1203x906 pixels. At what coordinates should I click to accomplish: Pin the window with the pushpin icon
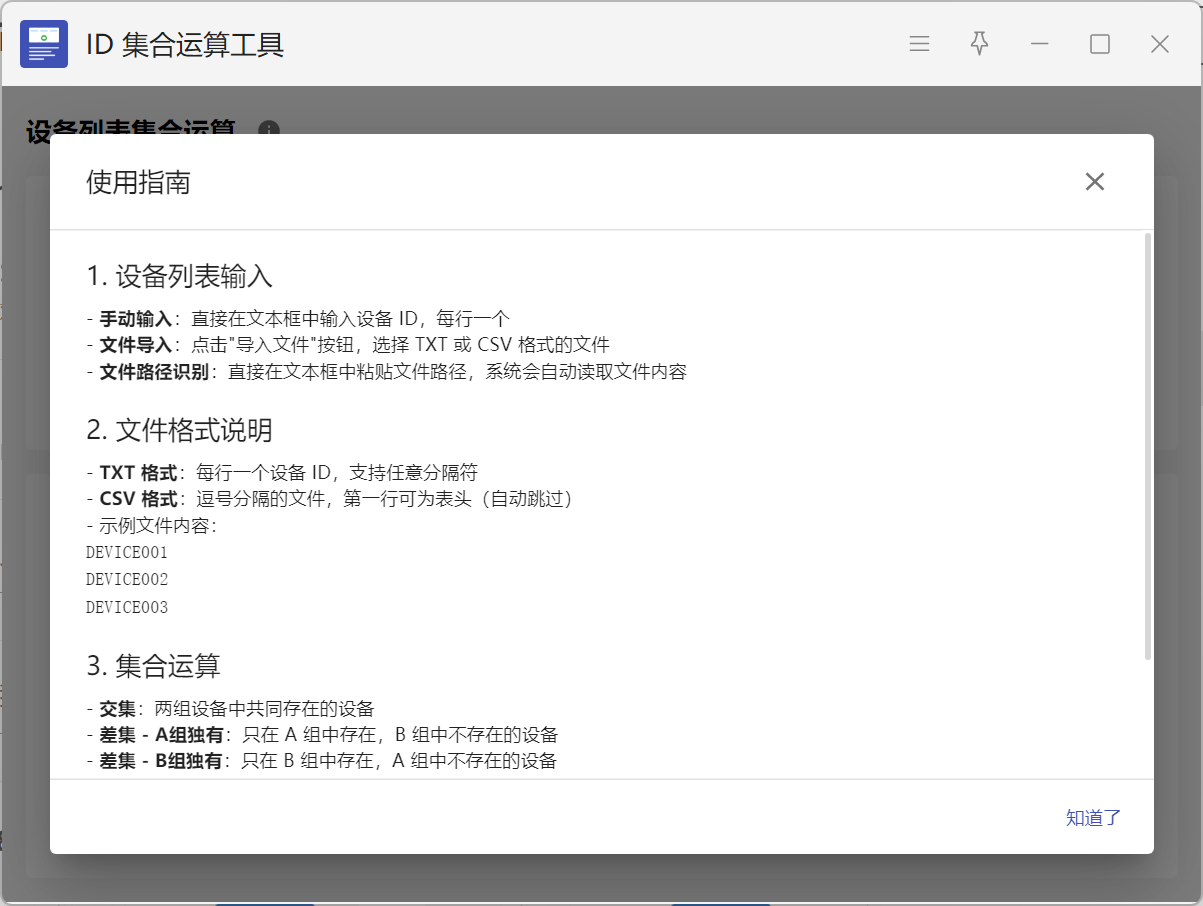coord(979,44)
